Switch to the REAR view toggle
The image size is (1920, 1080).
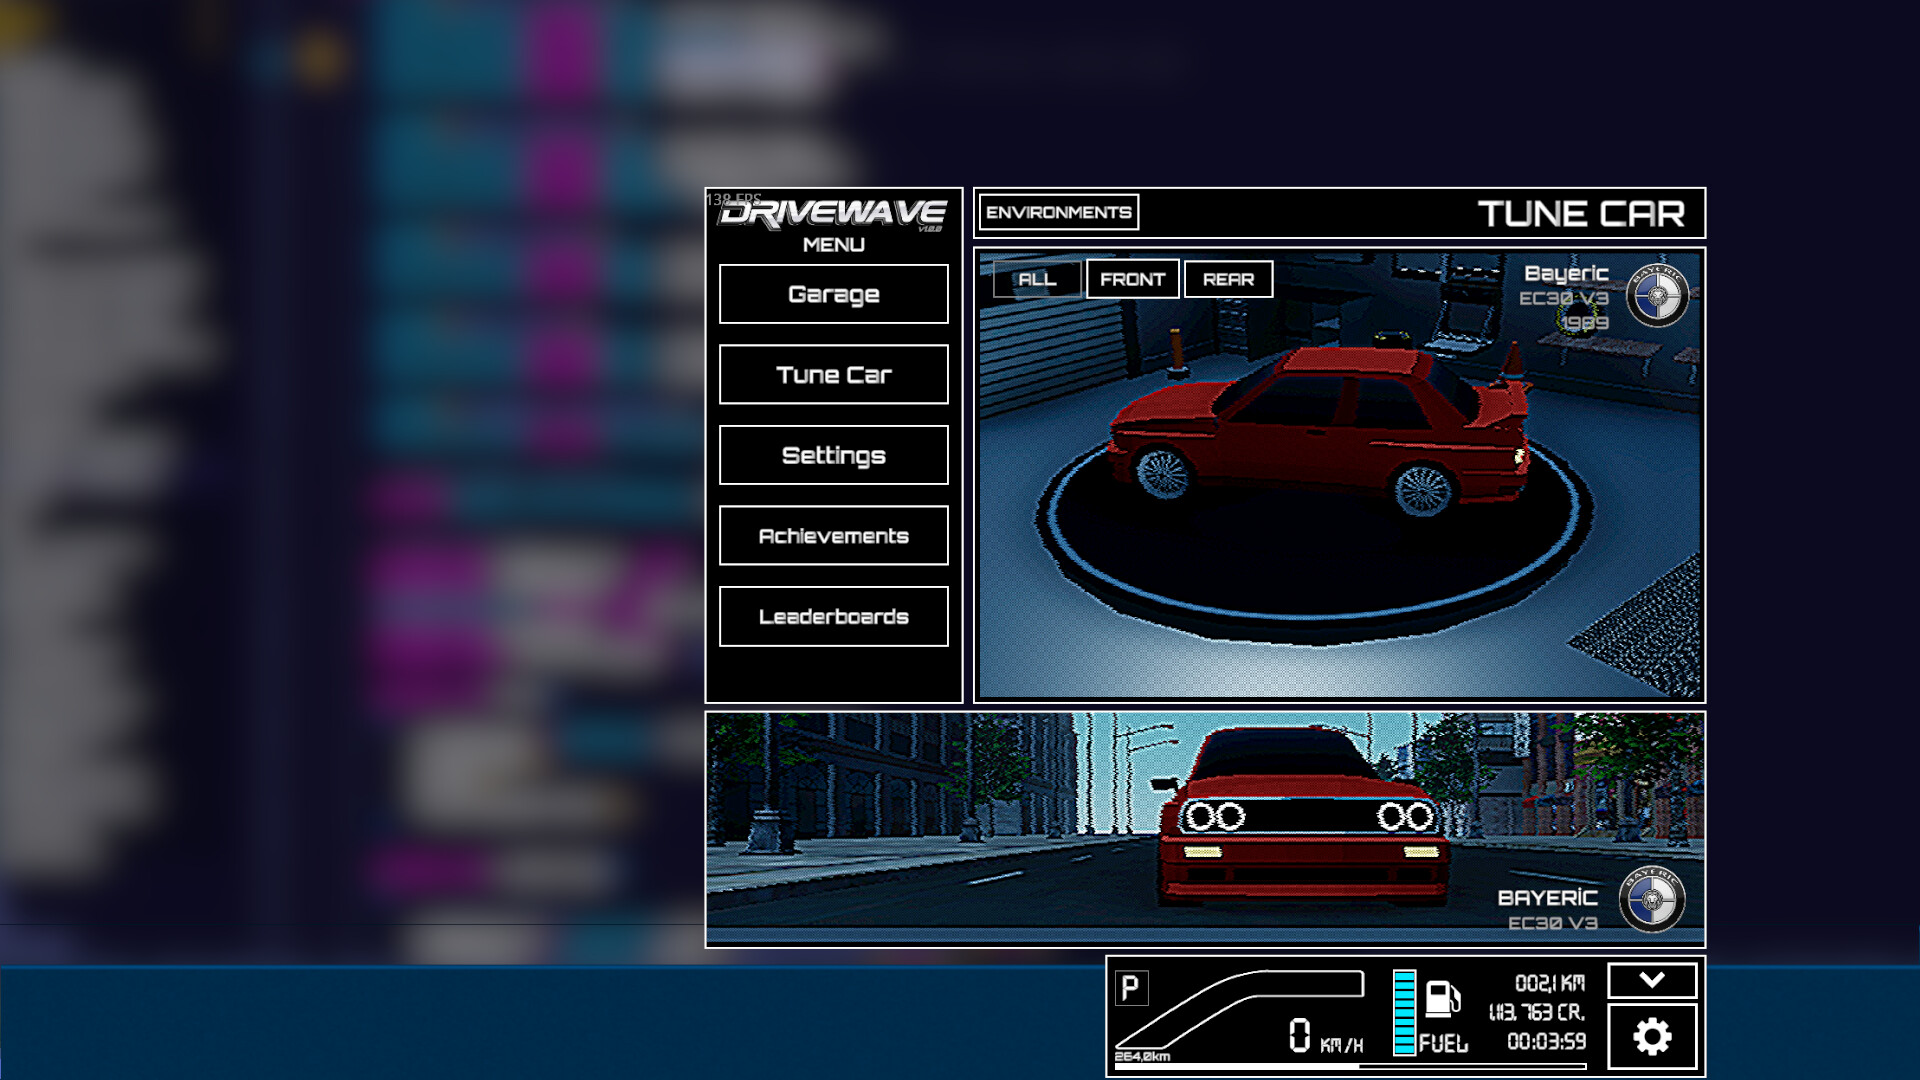click(x=1228, y=279)
